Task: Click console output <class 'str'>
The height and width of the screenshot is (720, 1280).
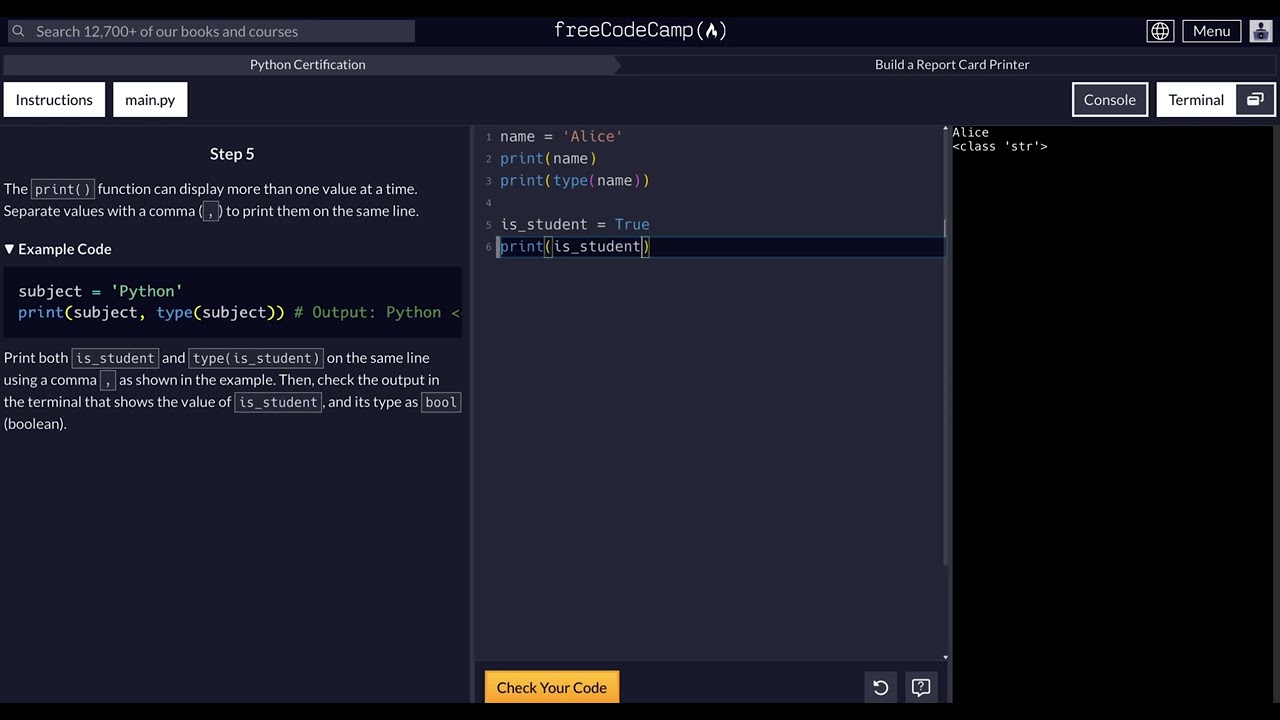Action: (1000, 146)
